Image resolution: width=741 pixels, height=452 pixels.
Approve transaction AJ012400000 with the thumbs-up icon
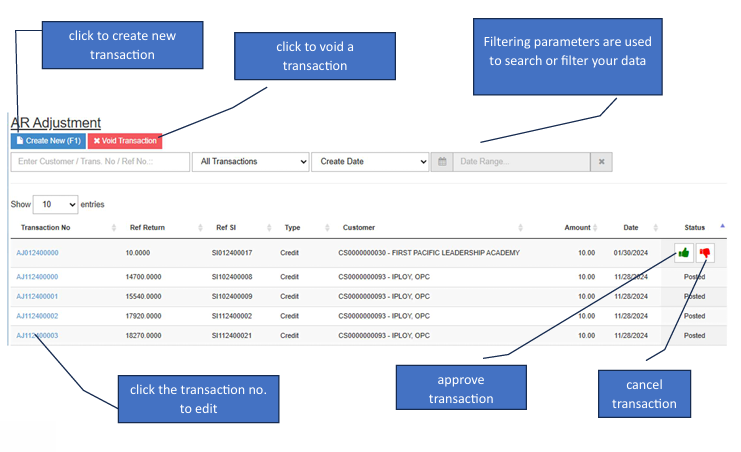click(x=684, y=253)
